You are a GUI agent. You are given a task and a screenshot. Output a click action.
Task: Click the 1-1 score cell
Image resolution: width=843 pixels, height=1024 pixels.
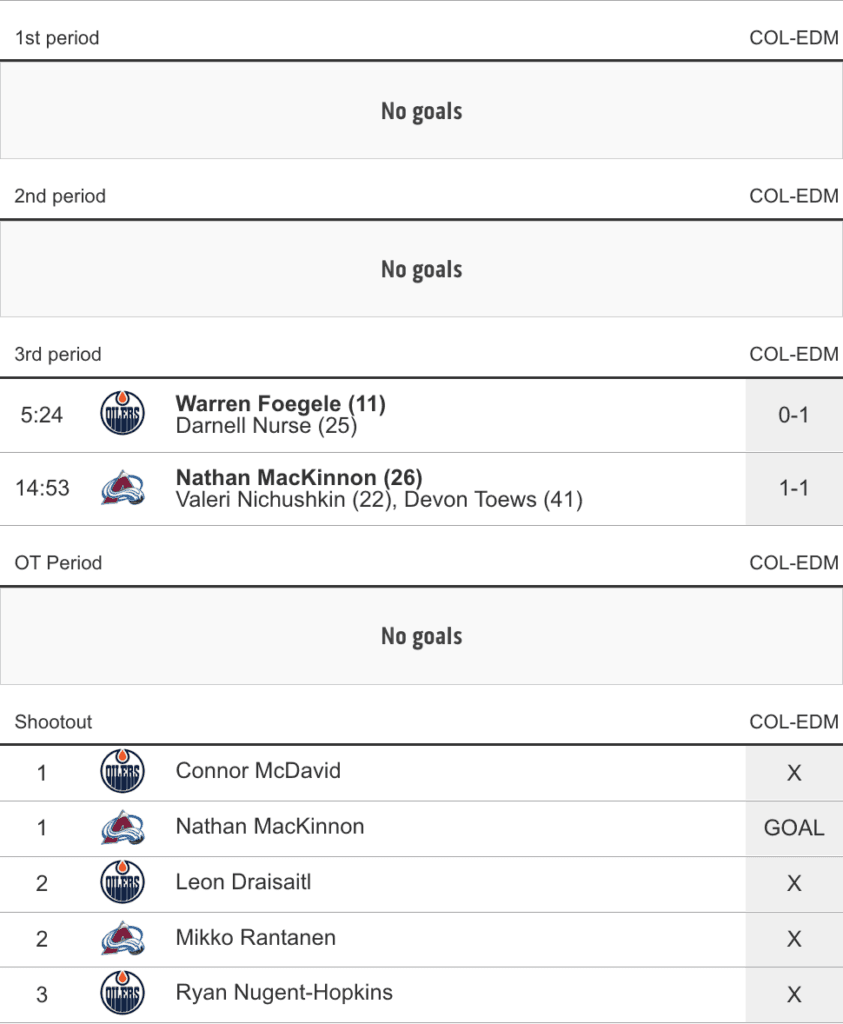793,489
